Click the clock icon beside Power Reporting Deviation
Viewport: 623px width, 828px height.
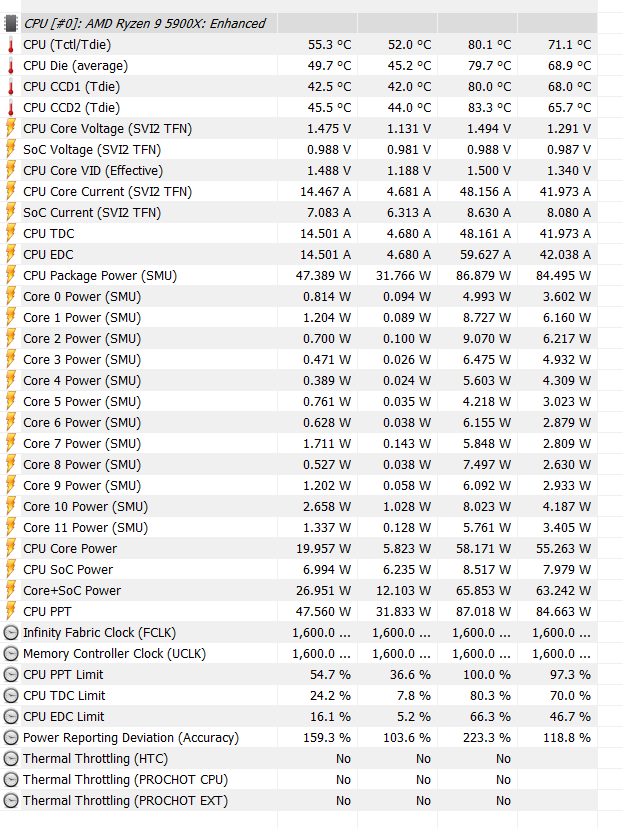pos(11,737)
